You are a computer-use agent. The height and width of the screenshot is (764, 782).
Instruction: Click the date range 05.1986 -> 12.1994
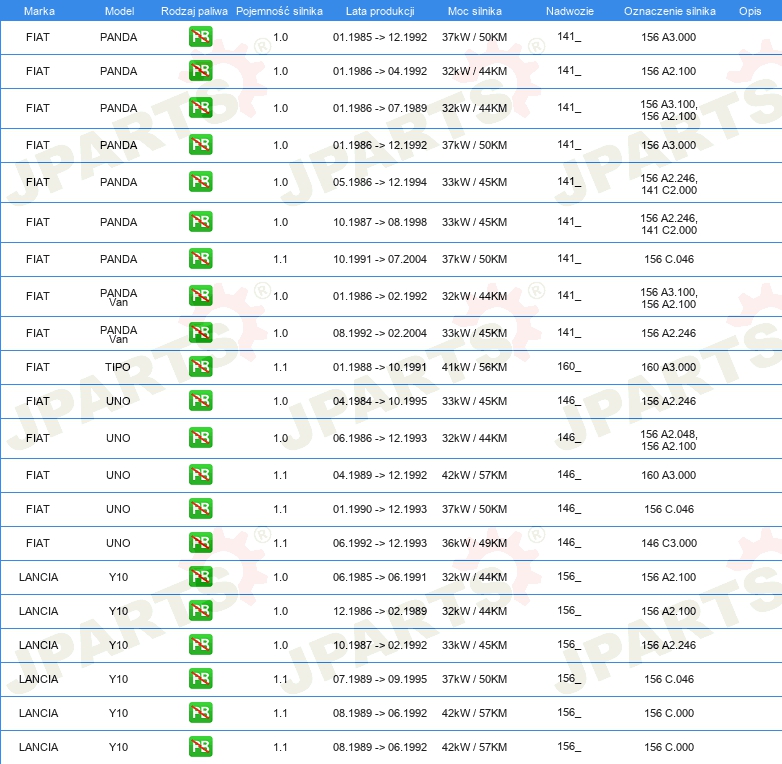380,182
